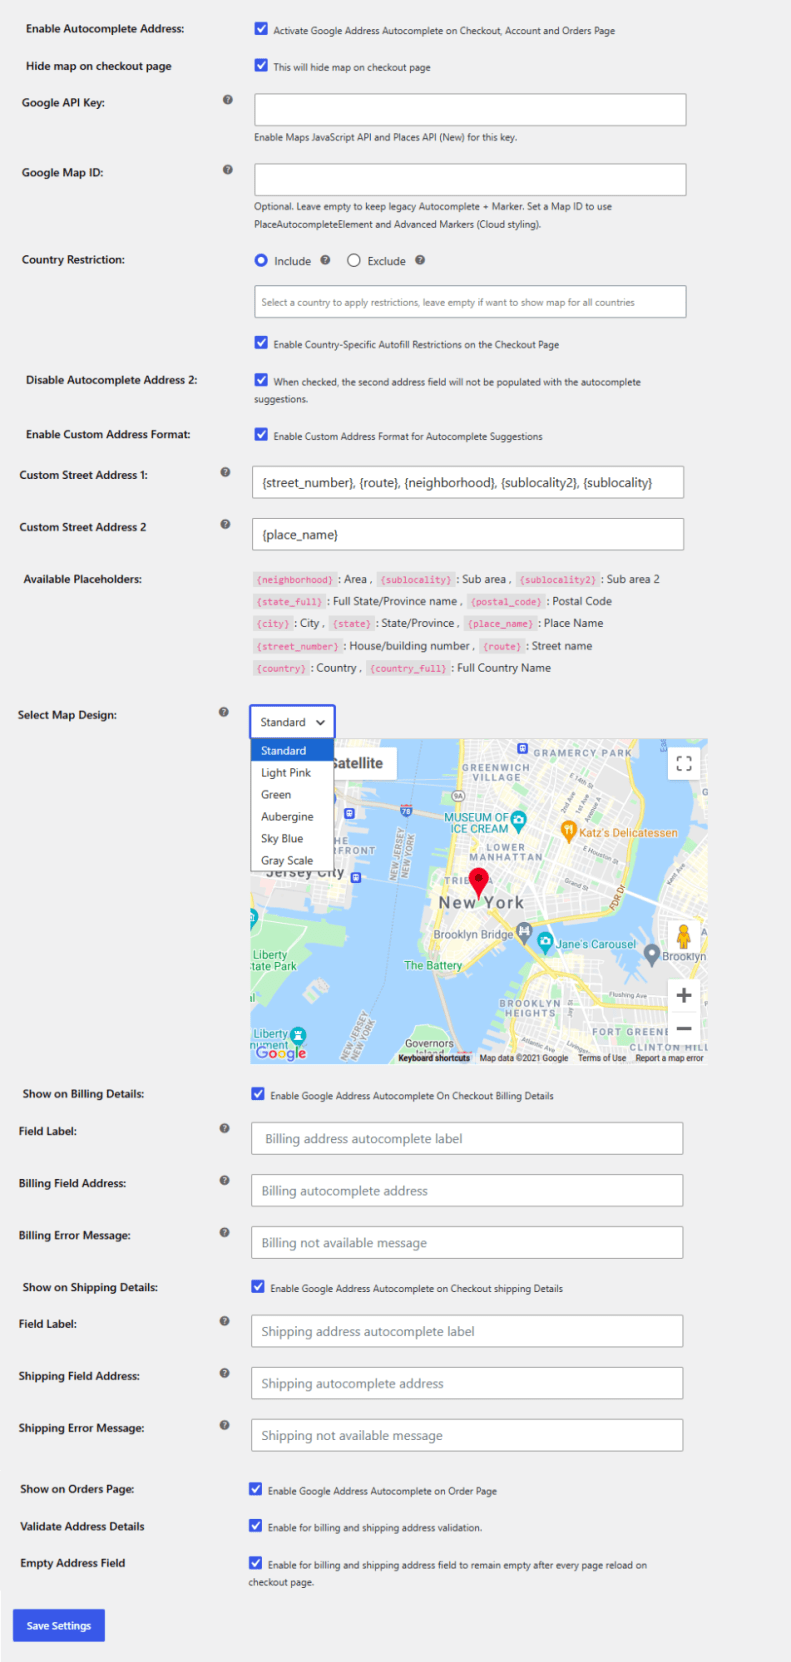Toggle Enable Custom Address Format checkbox
This screenshot has height=1662, width=791.
[261, 434]
